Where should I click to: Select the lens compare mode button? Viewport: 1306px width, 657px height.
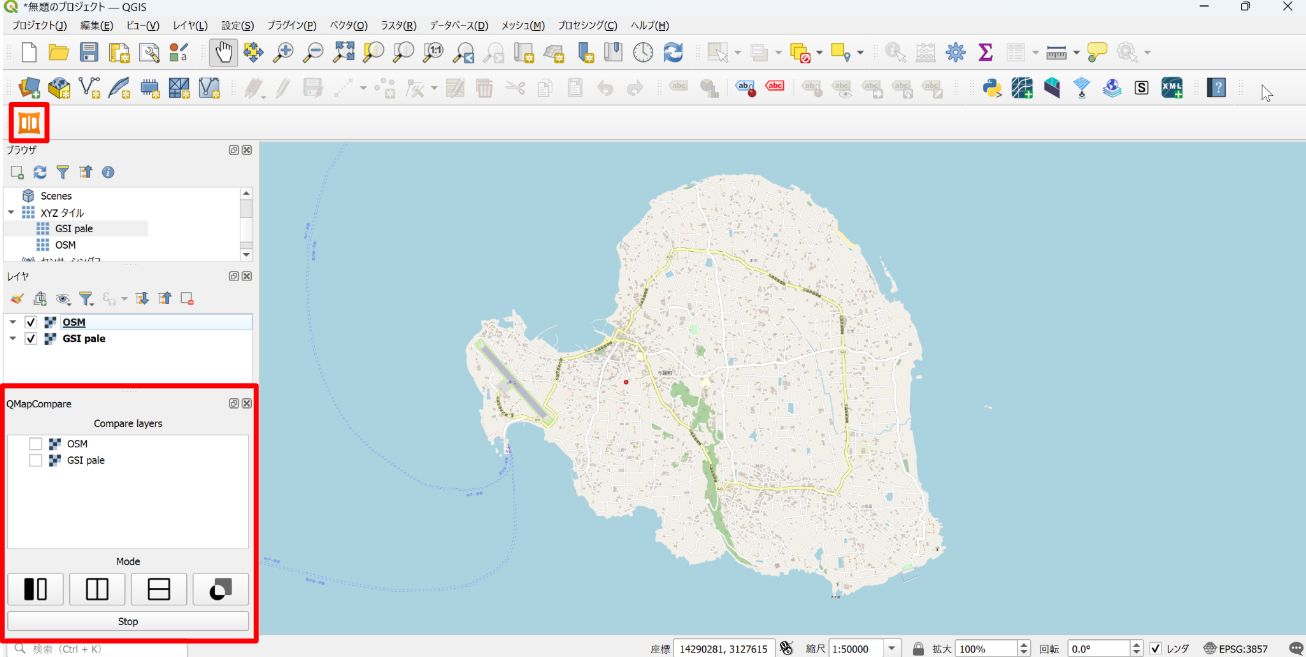click(x=220, y=589)
